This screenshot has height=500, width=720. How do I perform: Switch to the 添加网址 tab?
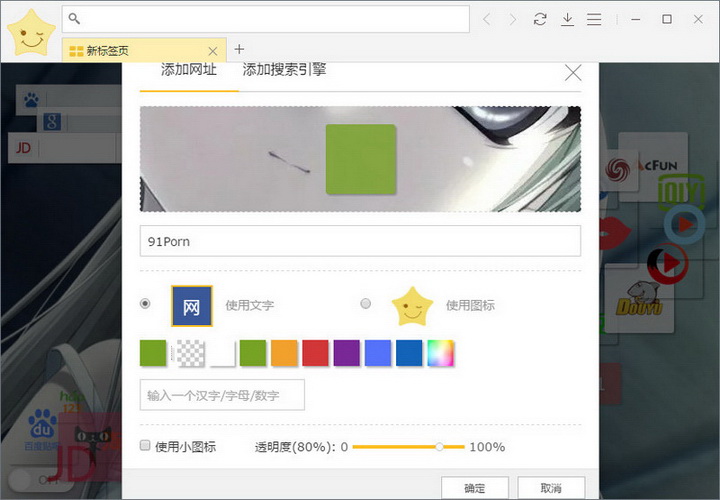(x=189, y=69)
